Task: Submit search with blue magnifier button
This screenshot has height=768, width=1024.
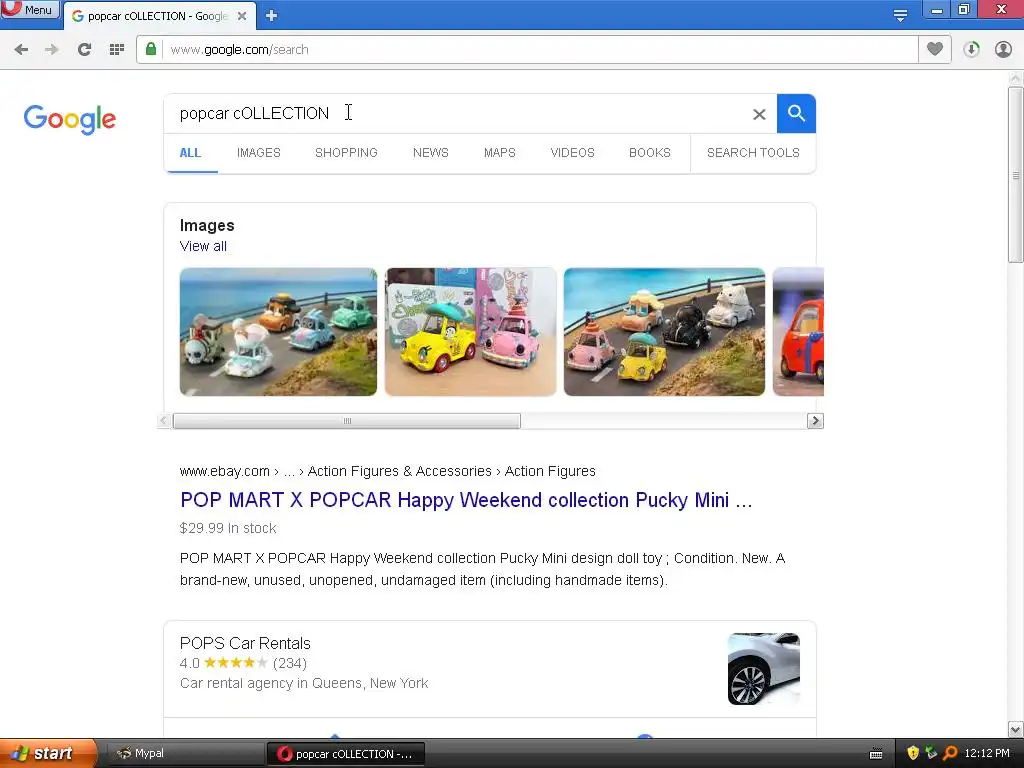Action: pyautogui.click(x=796, y=114)
